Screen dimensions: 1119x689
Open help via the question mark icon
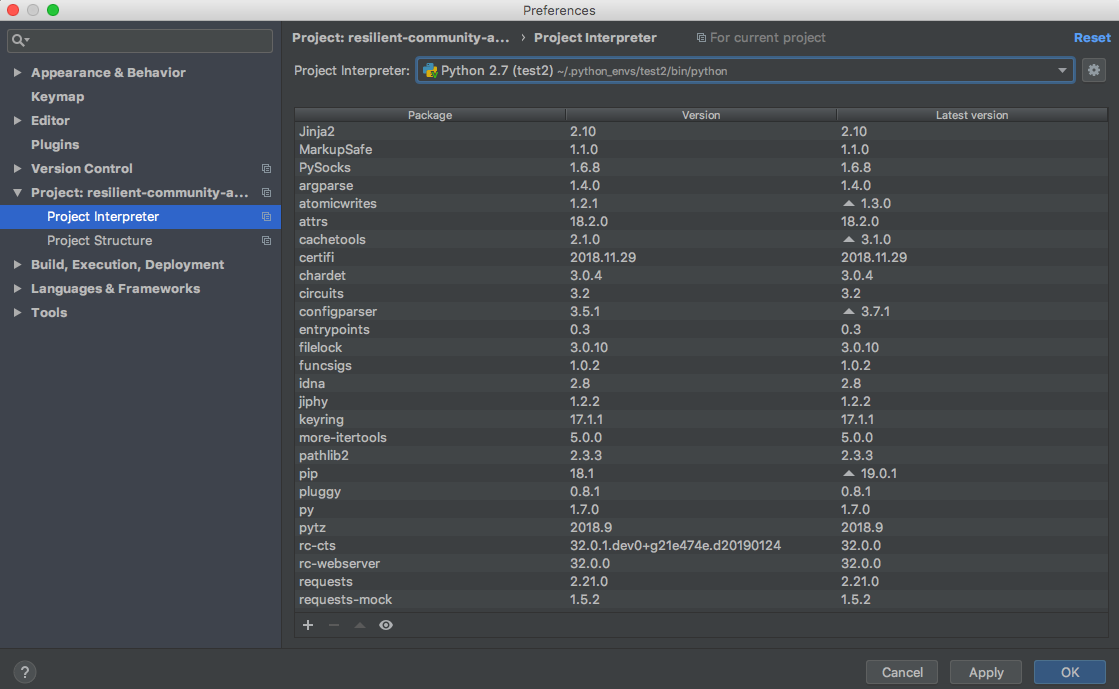pyautogui.click(x=24, y=672)
